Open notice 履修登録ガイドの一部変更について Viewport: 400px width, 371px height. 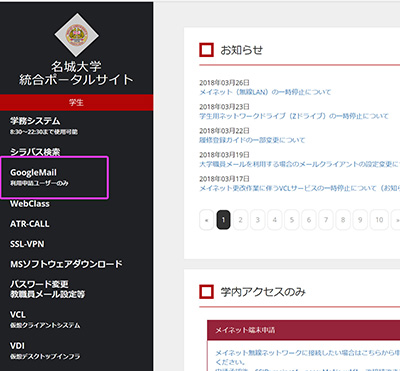[x=252, y=140]
